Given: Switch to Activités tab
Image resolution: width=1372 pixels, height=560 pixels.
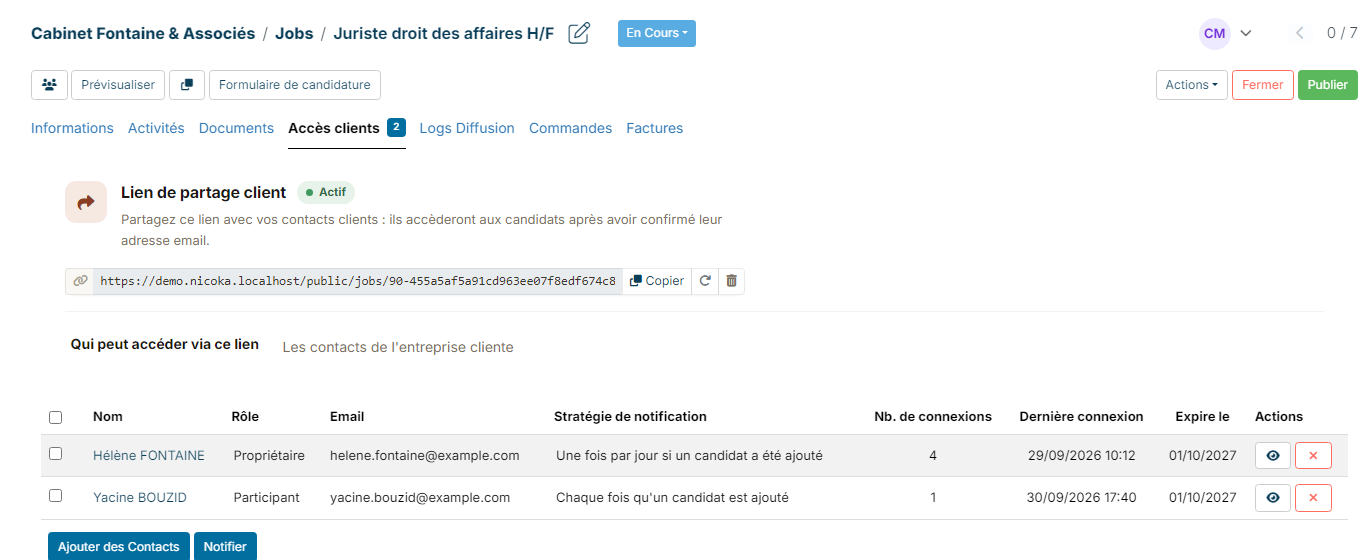Looking at the screenshot, I should [x=156, y=128].
